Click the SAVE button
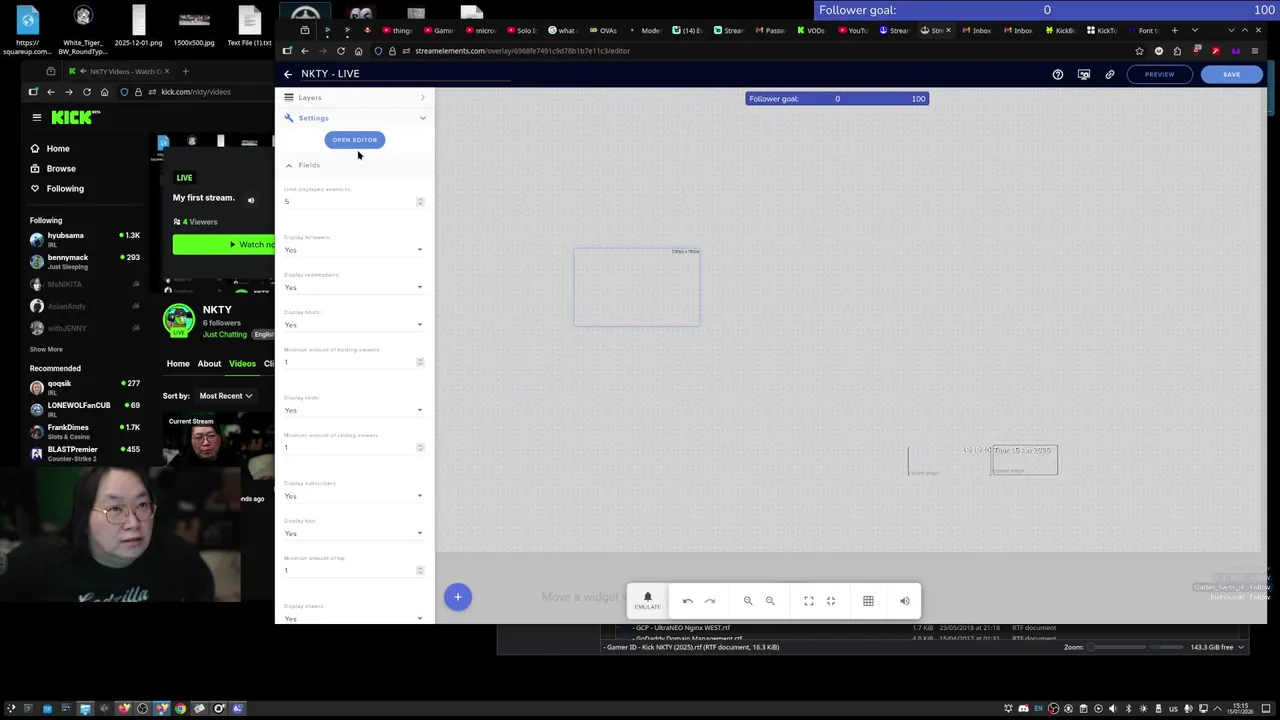 coord(1231,74)
